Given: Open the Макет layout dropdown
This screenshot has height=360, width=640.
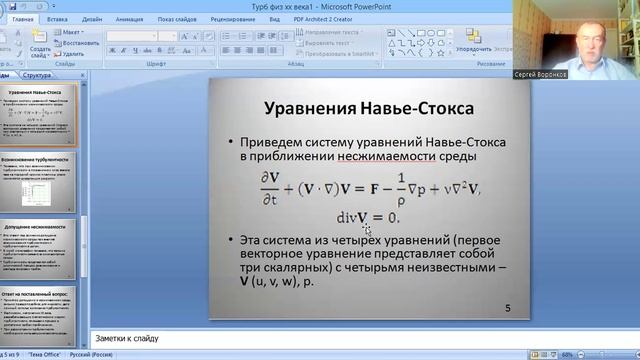Looking at the screenshot, I should point(69,32).
